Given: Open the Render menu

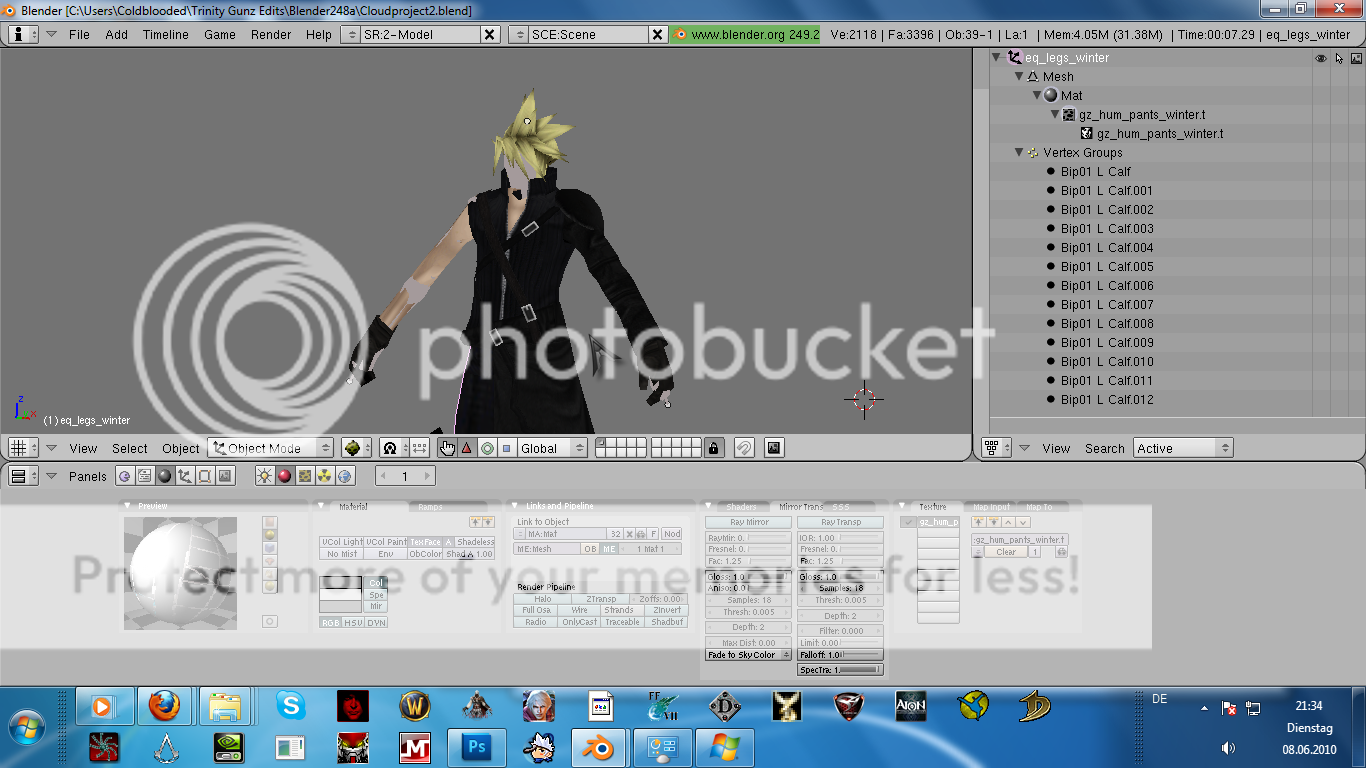Looking at the screenshot, I should 271,34.
